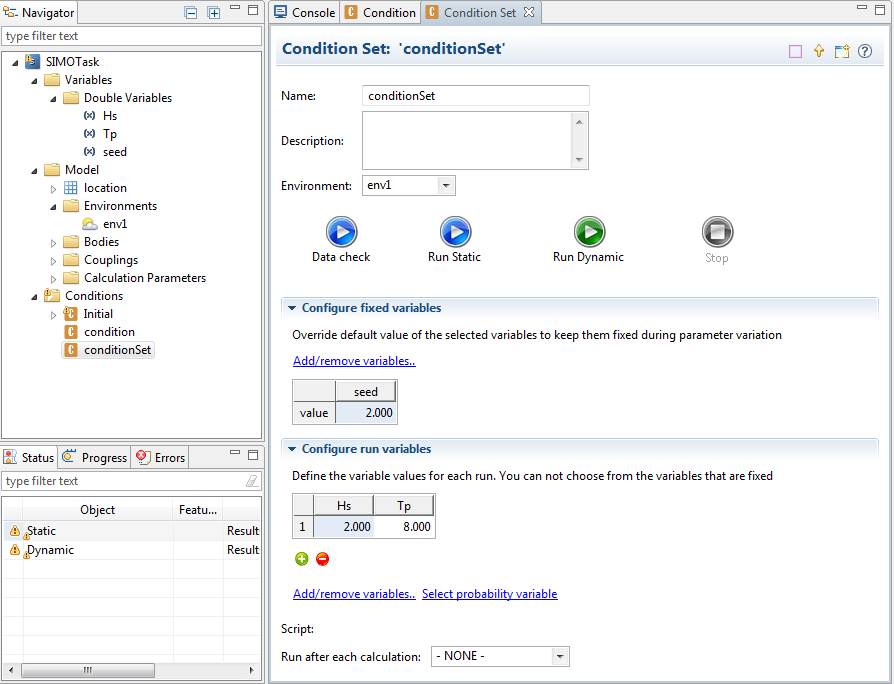This screenshot has height=684, width=894.
Task: Open the Errors tab
Action: [x=161, y=458]
